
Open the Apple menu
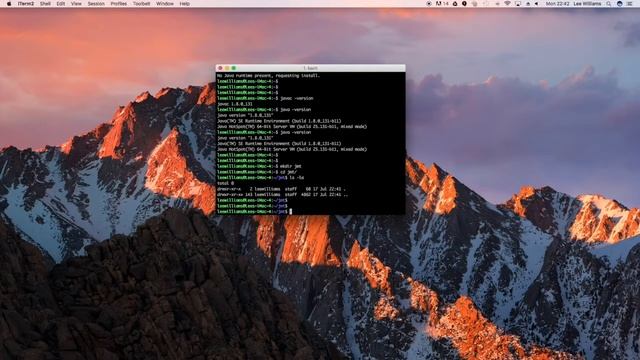tap(9, 4)
